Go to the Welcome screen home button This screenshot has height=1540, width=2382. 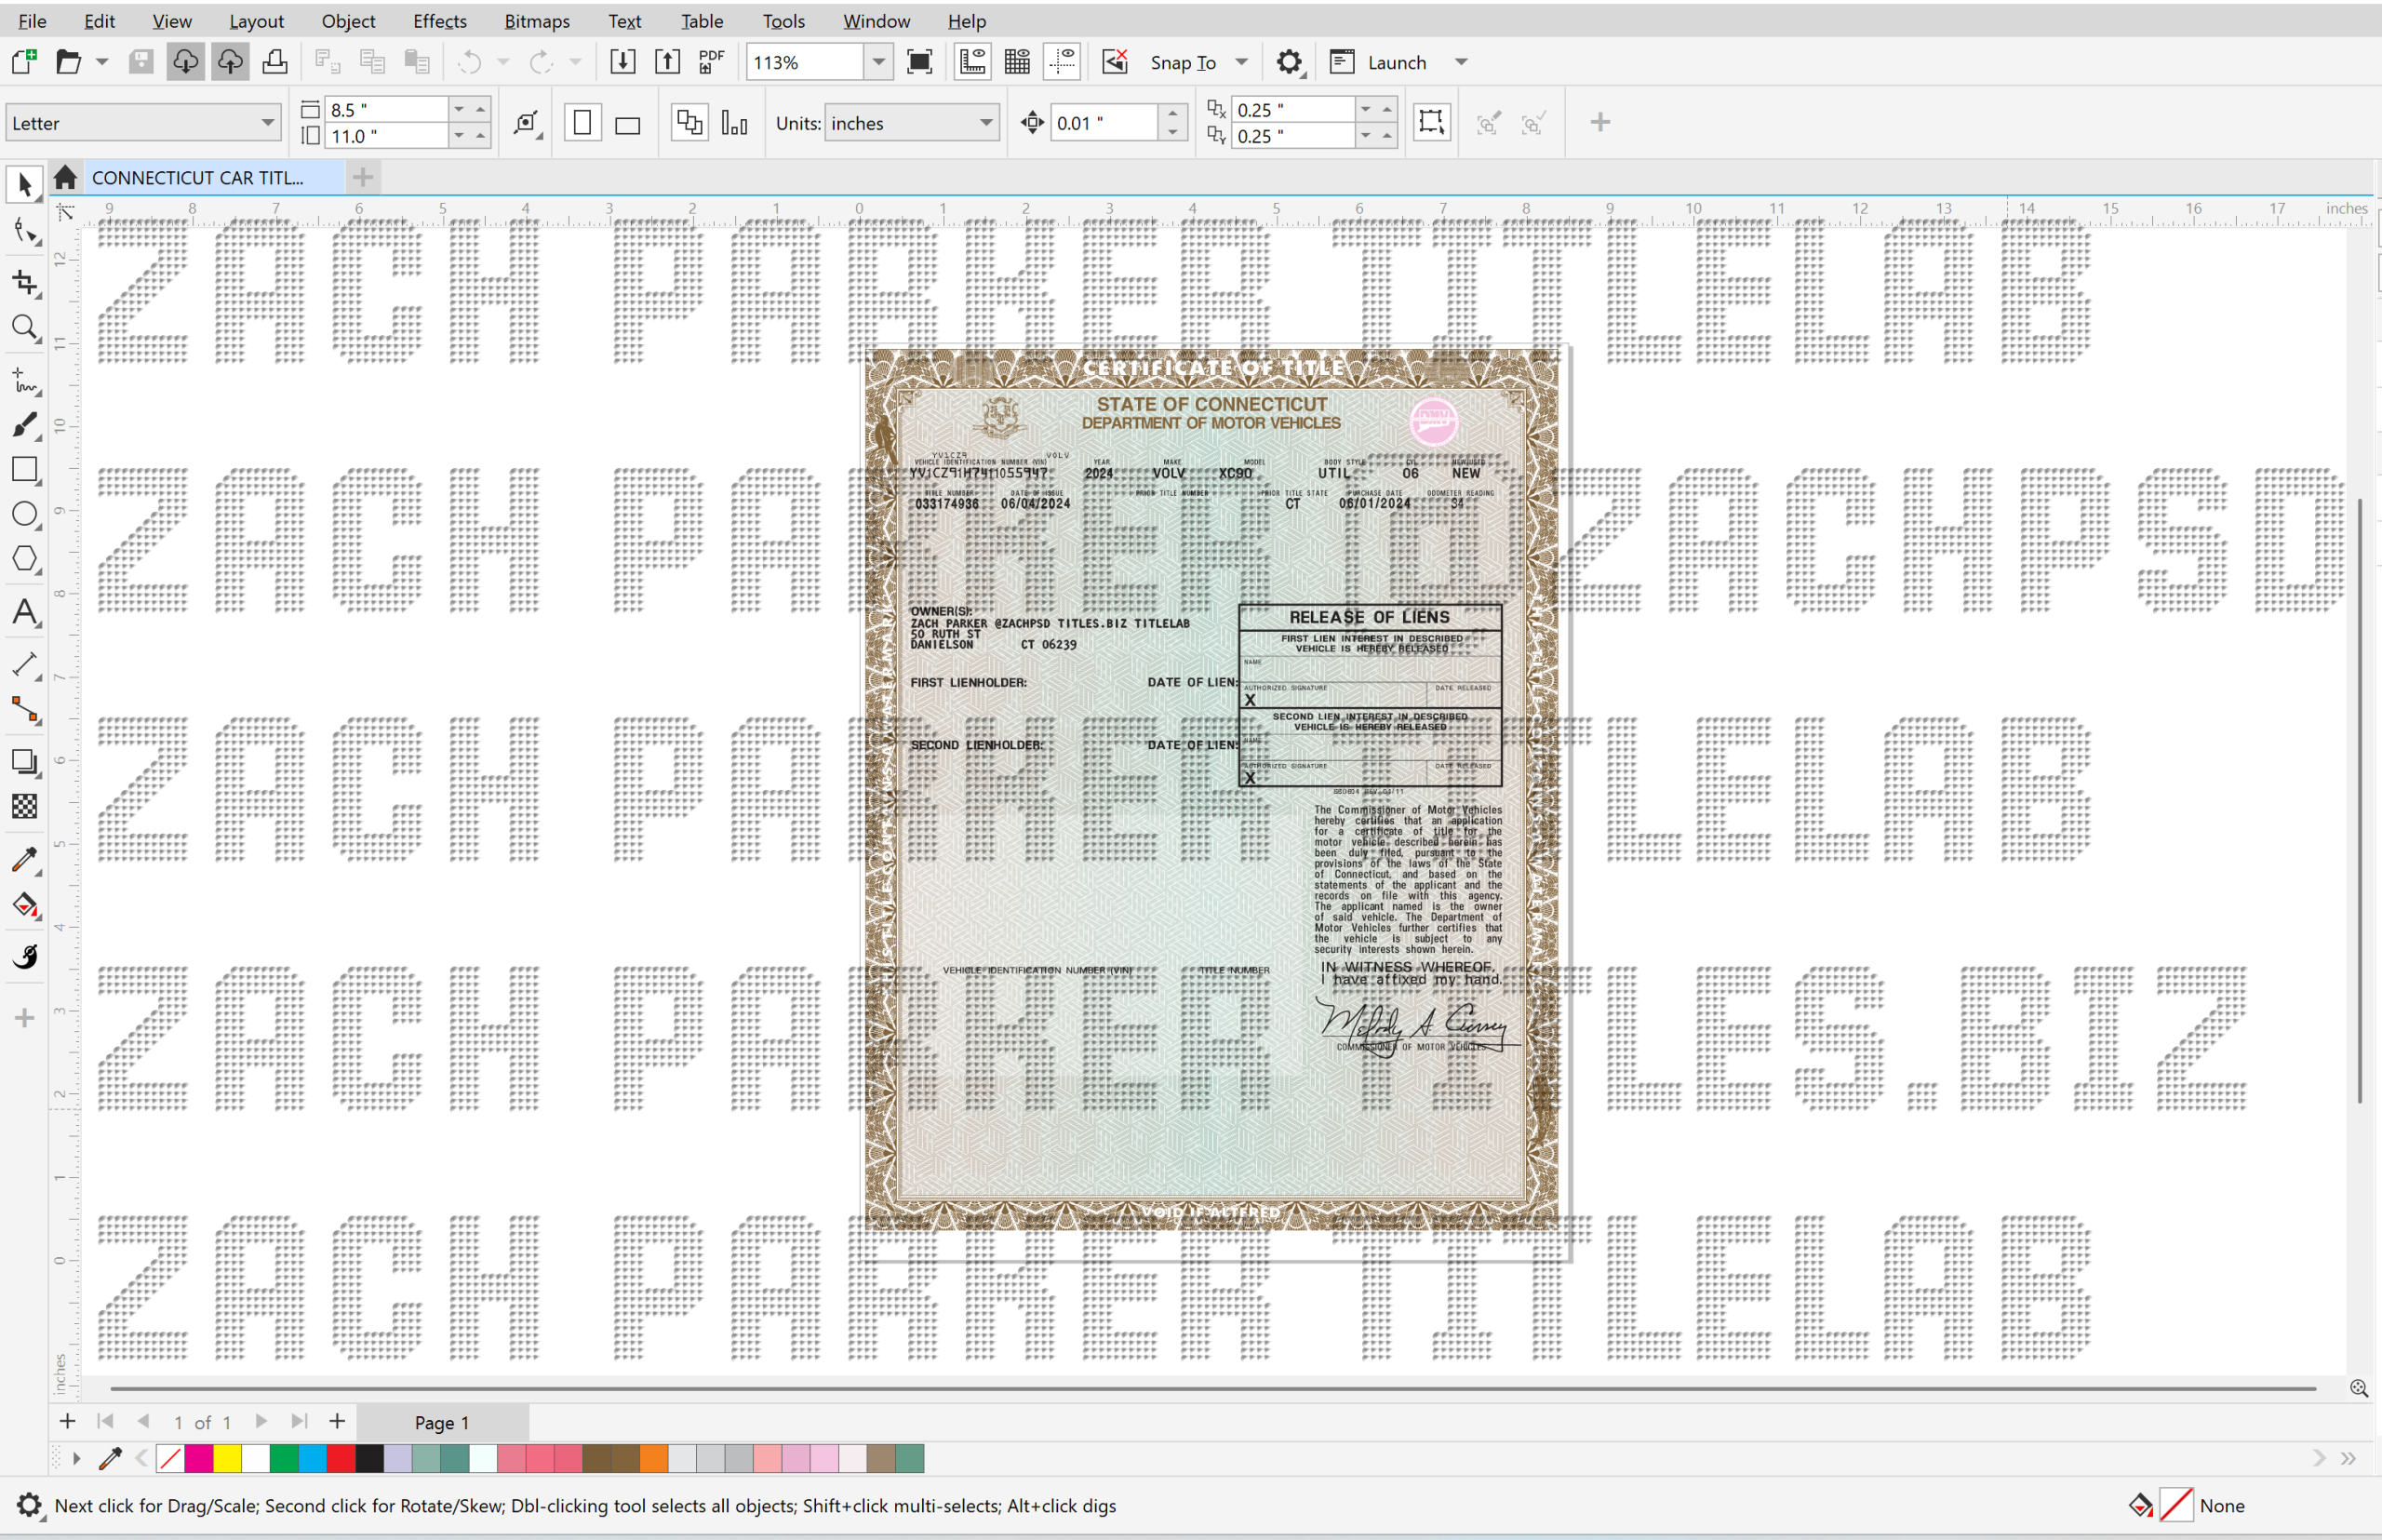pyautogui.click(x=66, y=178)
